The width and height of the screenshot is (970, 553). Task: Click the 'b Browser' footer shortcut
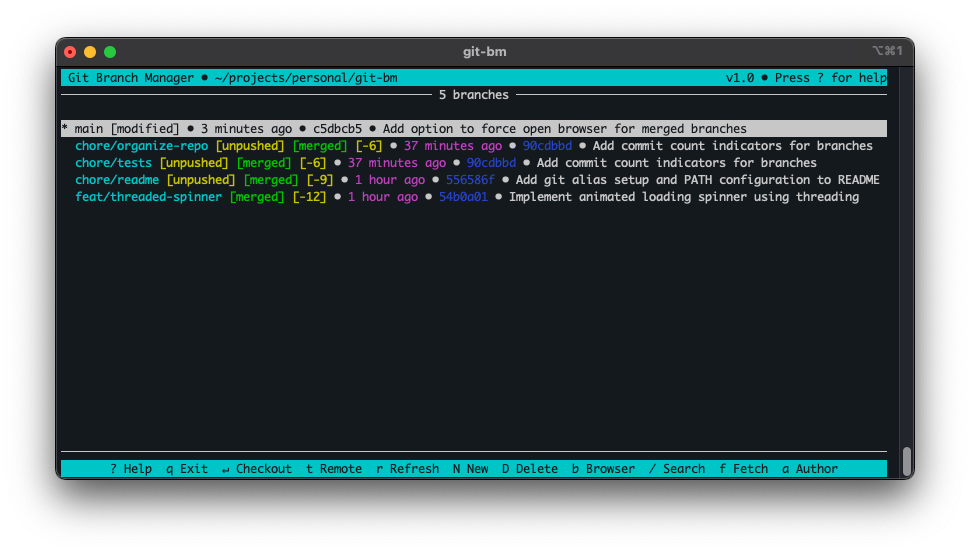tap(603, 469)
